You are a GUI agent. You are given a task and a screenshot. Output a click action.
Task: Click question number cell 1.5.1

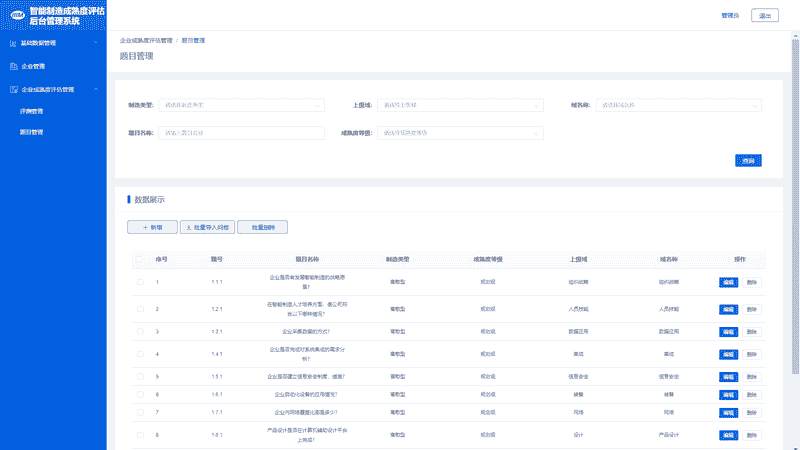tap(217, 377)
